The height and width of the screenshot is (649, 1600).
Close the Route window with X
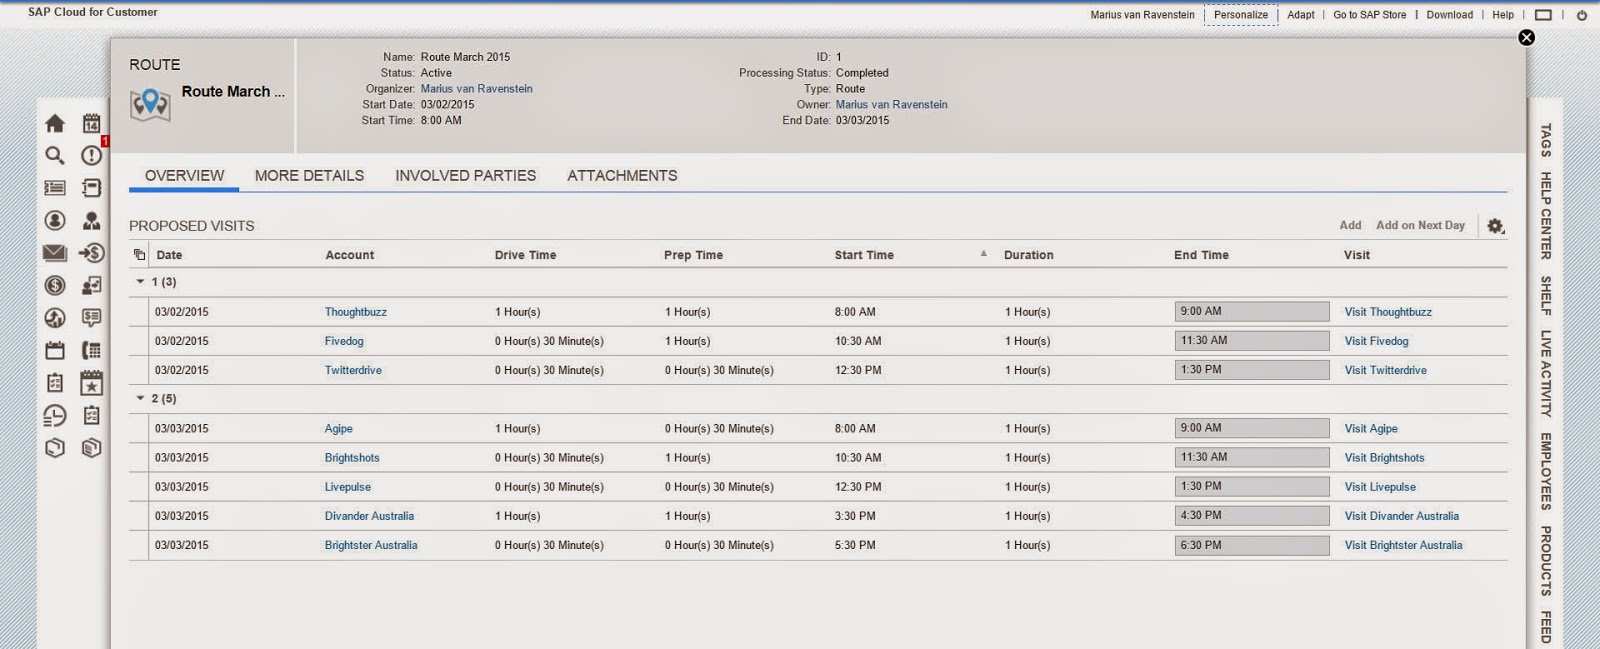1526,37
